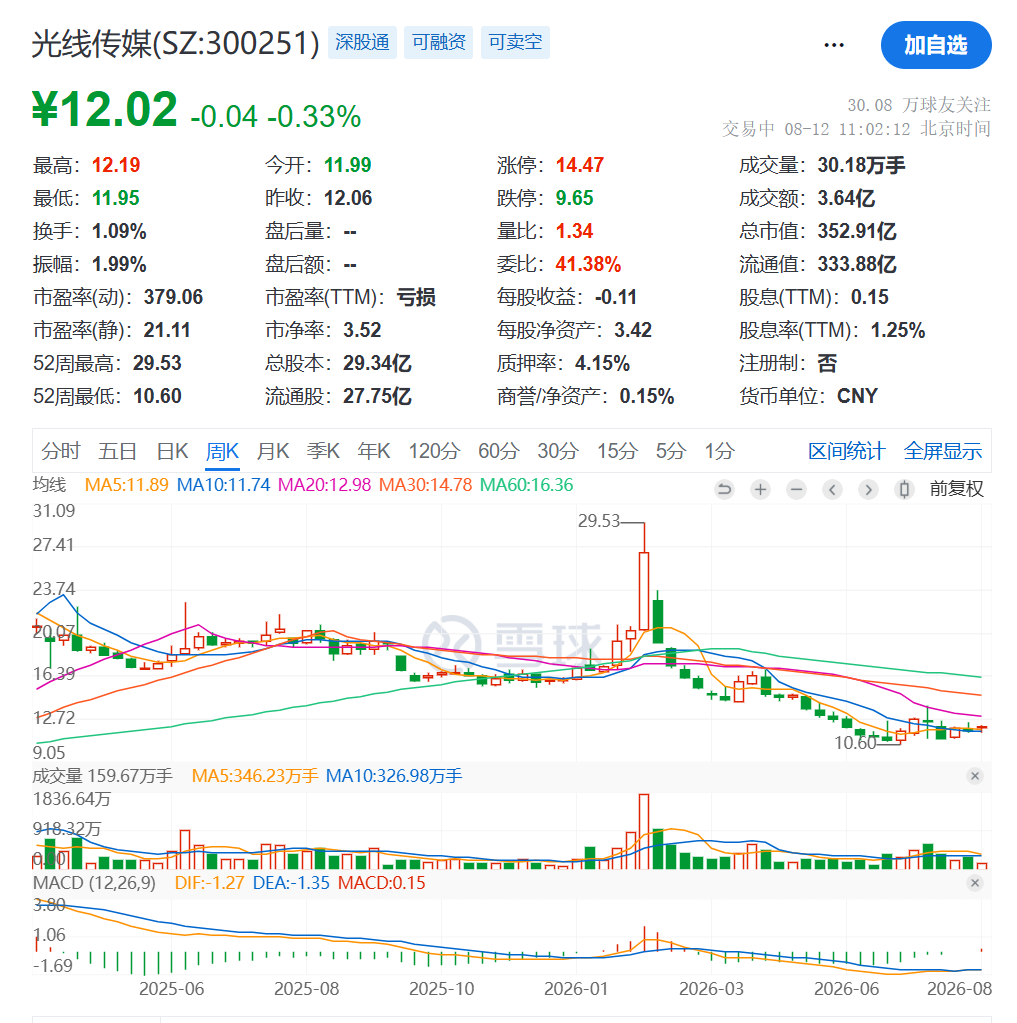The width and height of the screenshot is (1017, 1023).
Task: Switch to the 月K tab
Action: [273, 451]
